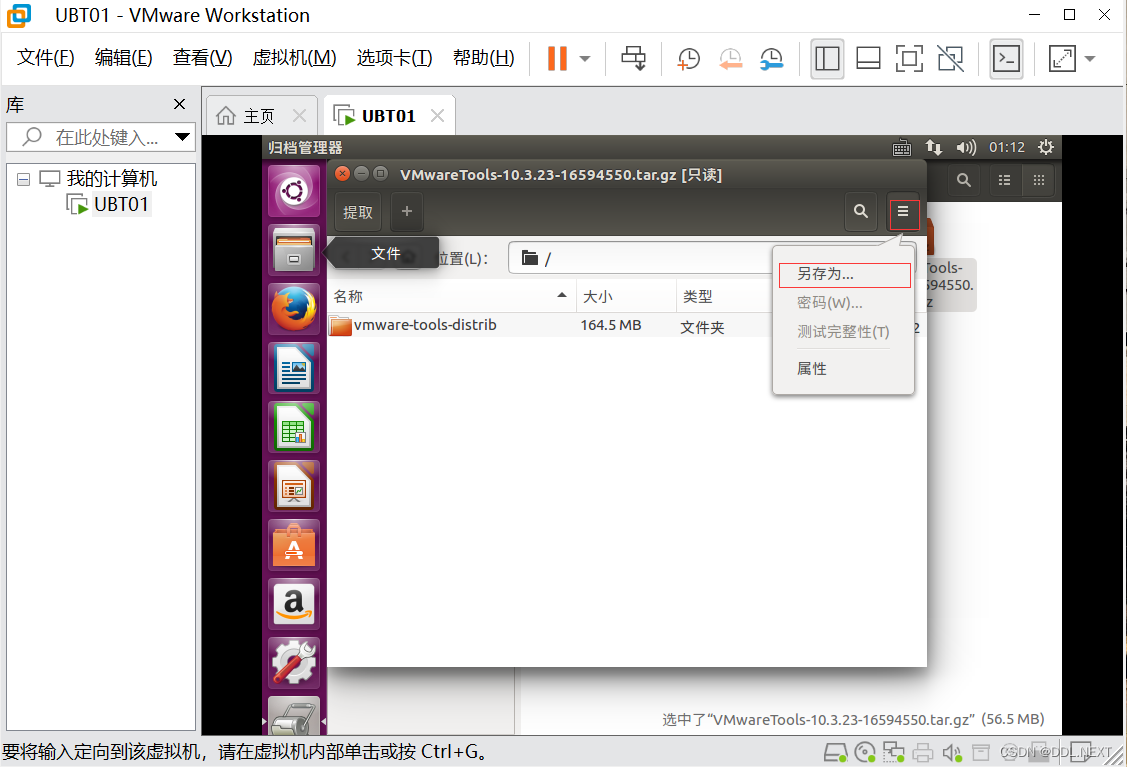Launch Firefox from the dock
Screen dimensions: 1127x767
point(294,309)
